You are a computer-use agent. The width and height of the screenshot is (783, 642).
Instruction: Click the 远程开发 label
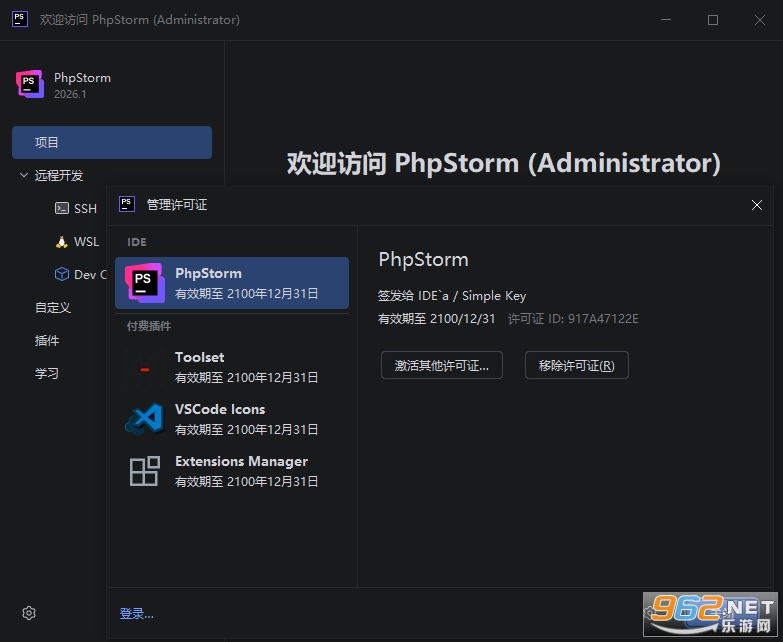tap(58, 175)
